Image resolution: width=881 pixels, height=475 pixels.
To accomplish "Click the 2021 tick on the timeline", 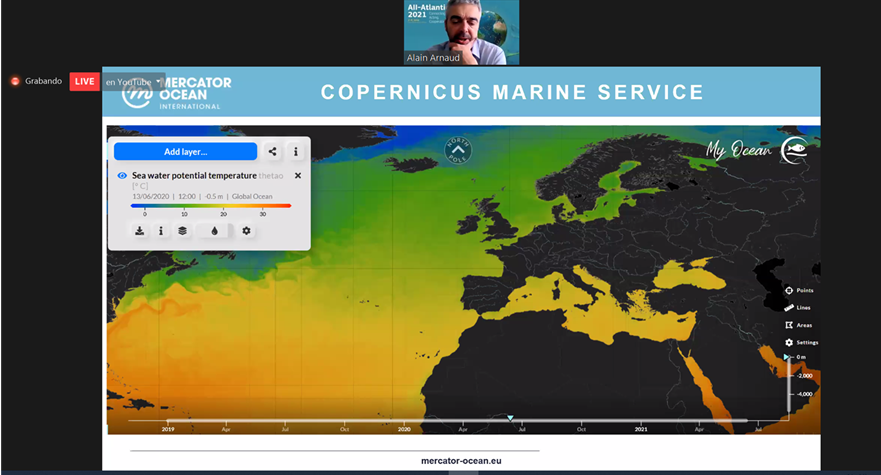I will [x=641, y=429].
